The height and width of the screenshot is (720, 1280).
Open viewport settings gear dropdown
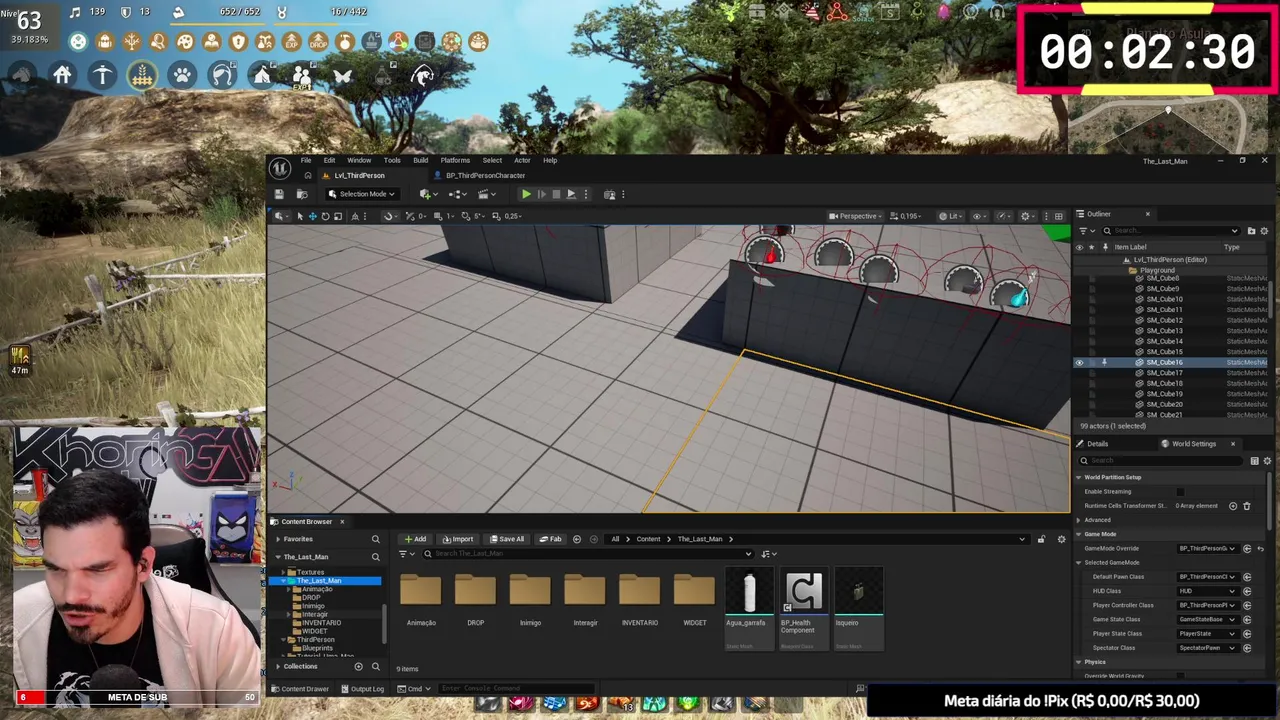(1026, 216)
